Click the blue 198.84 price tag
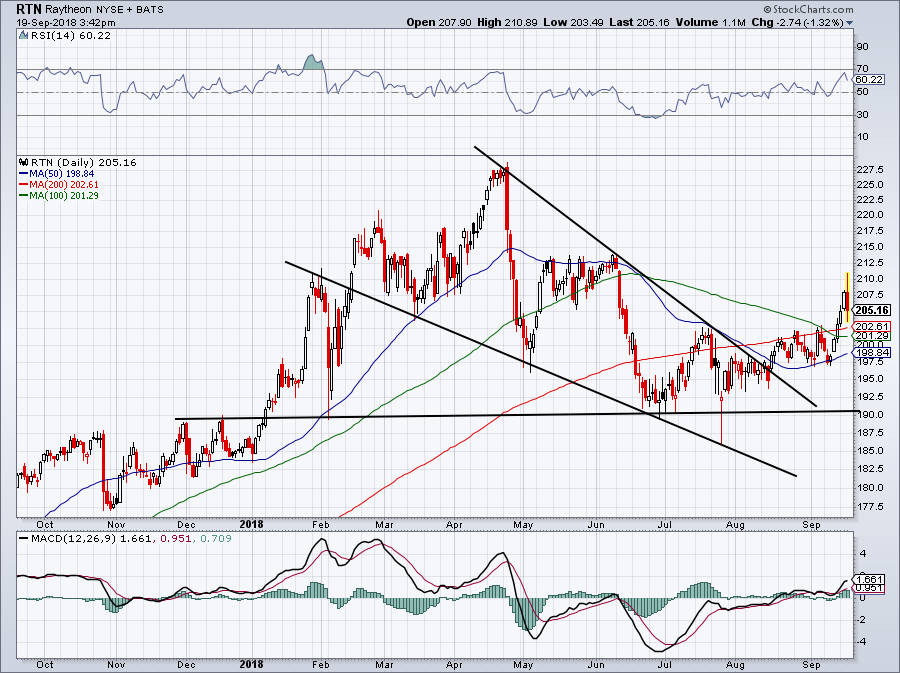Image resolution: width=900 pixels, height=673 pixels. (x=872, y=352)
